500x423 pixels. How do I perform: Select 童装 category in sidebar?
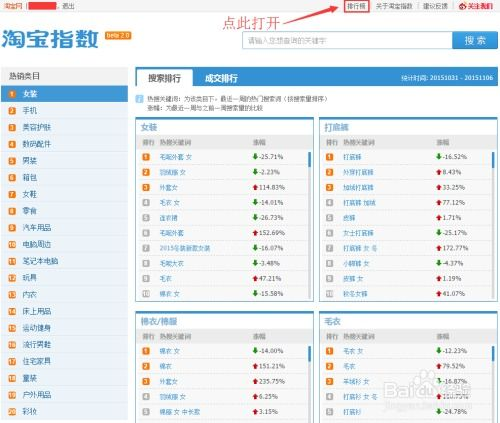64,378
